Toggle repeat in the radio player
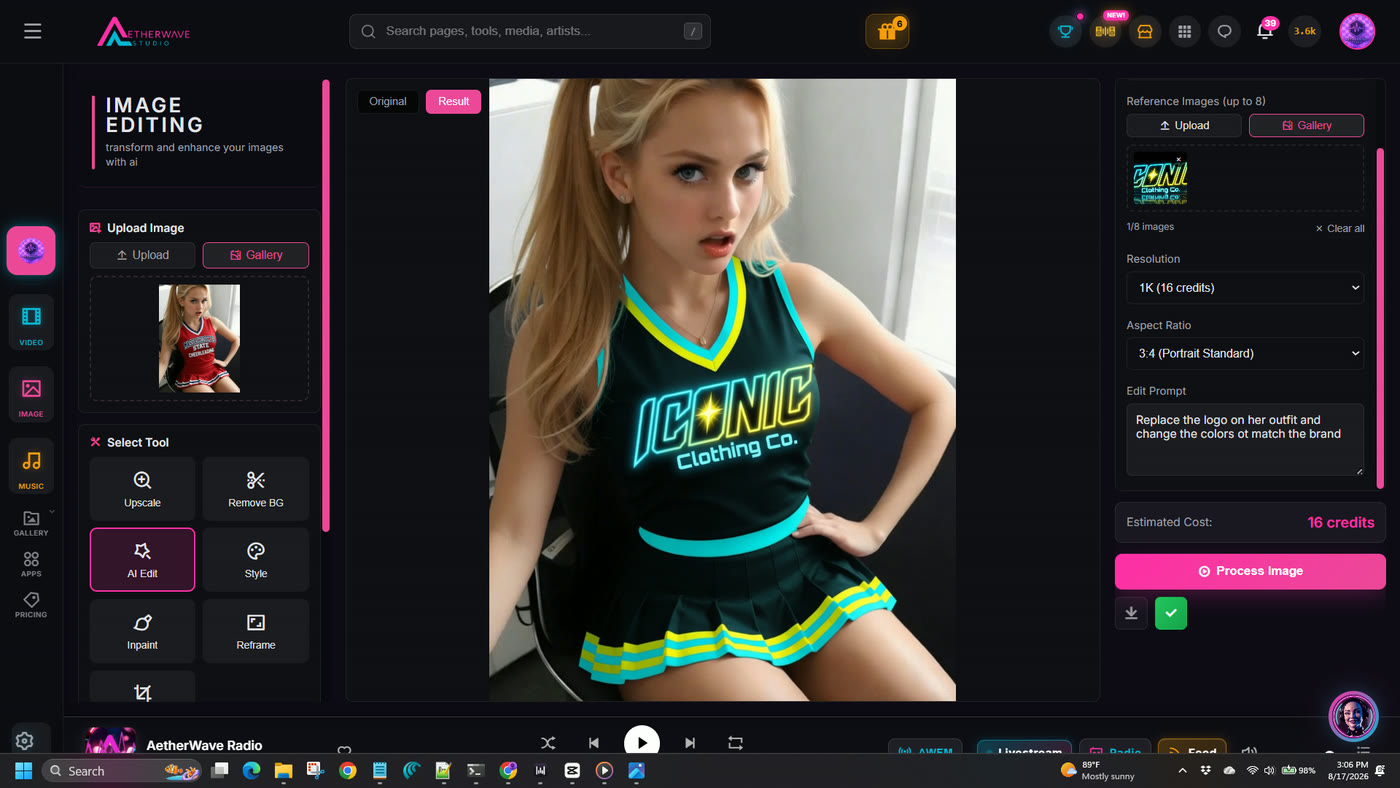 pyautogui.click(x=736, y=743)
